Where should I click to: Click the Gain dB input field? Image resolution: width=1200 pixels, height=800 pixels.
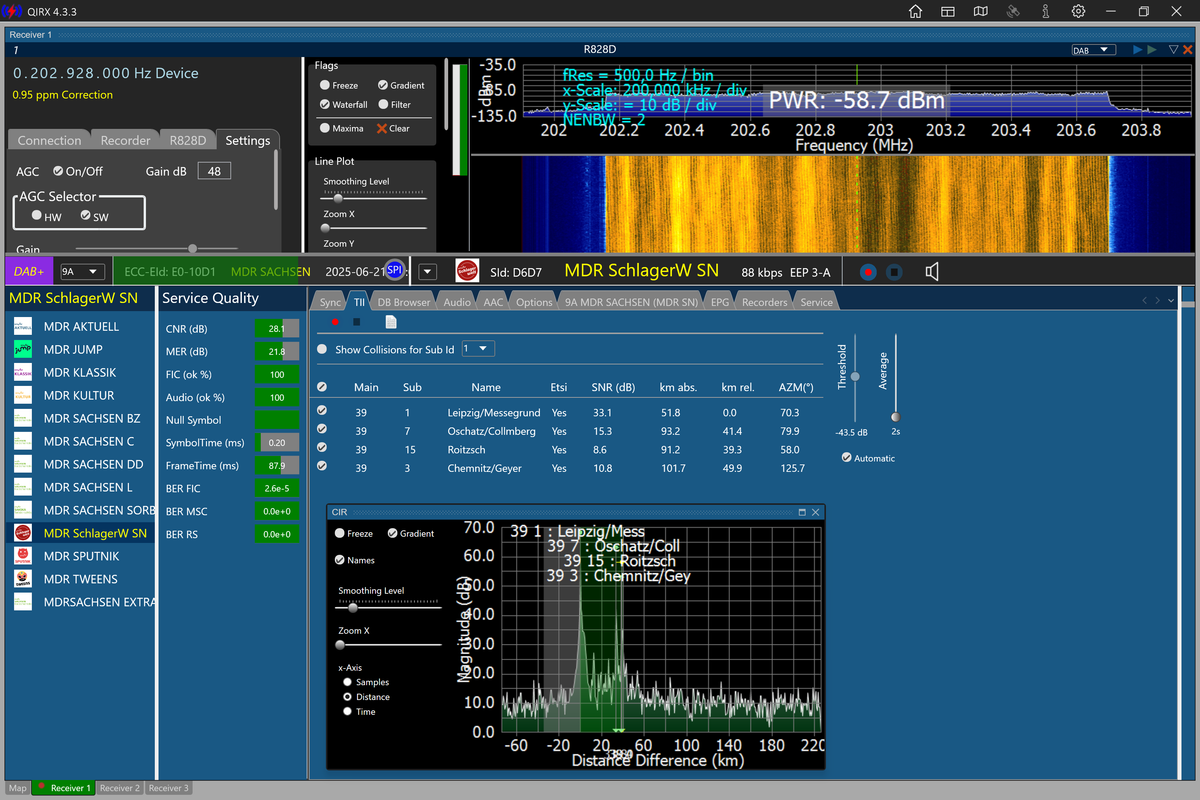(x=214, y=171)
